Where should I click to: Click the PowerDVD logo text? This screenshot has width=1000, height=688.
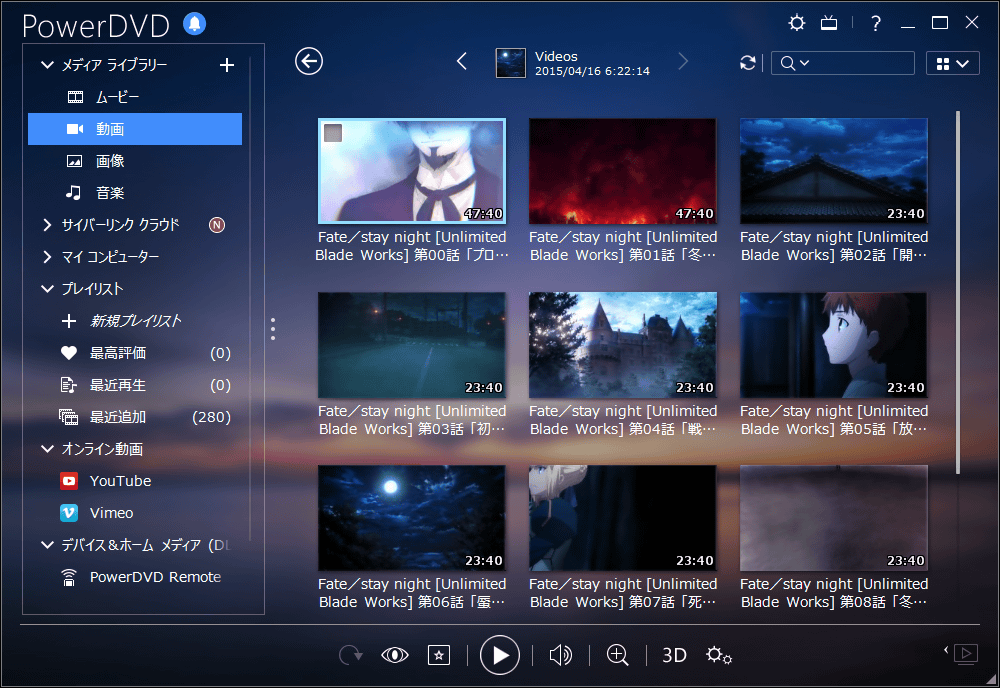click(x=96, y=26)
